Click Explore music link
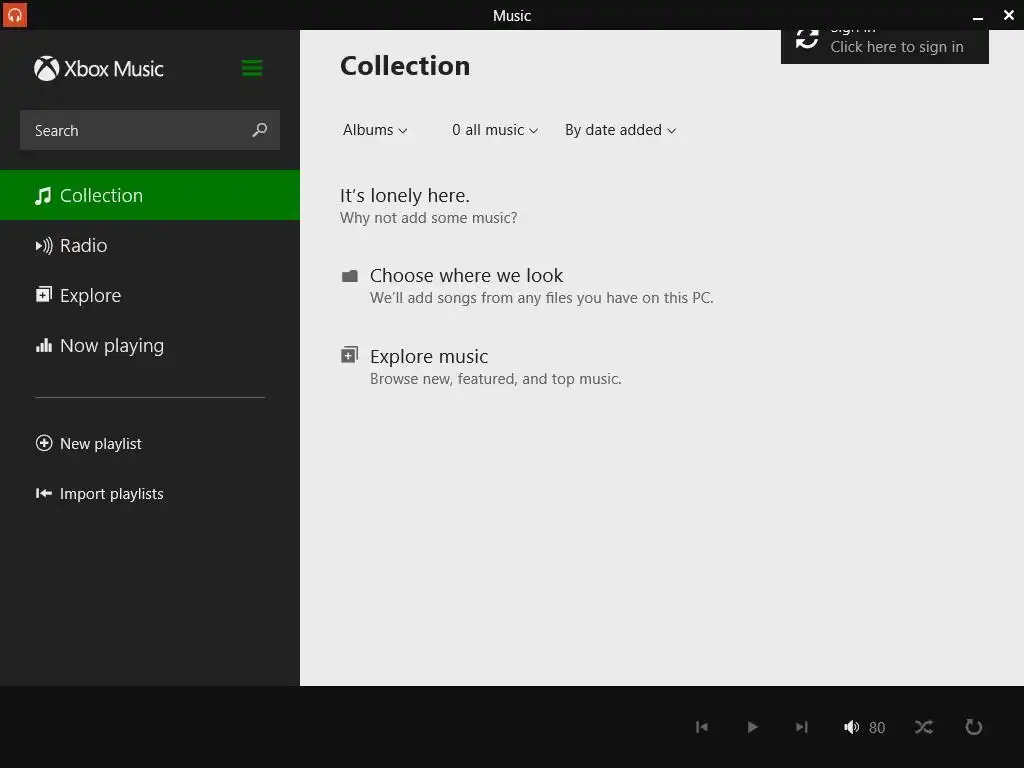This screenshot has height=768, width=1024. coord(429,357)
